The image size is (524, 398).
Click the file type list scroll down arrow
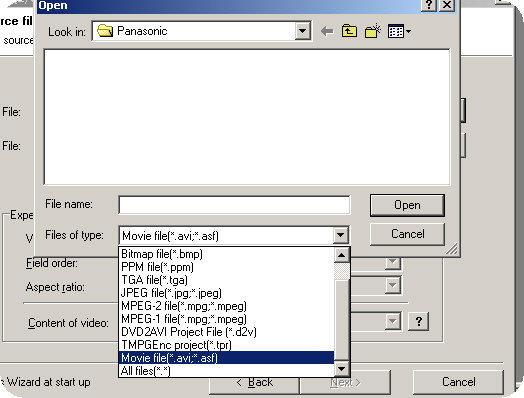(x=342, y=369)
